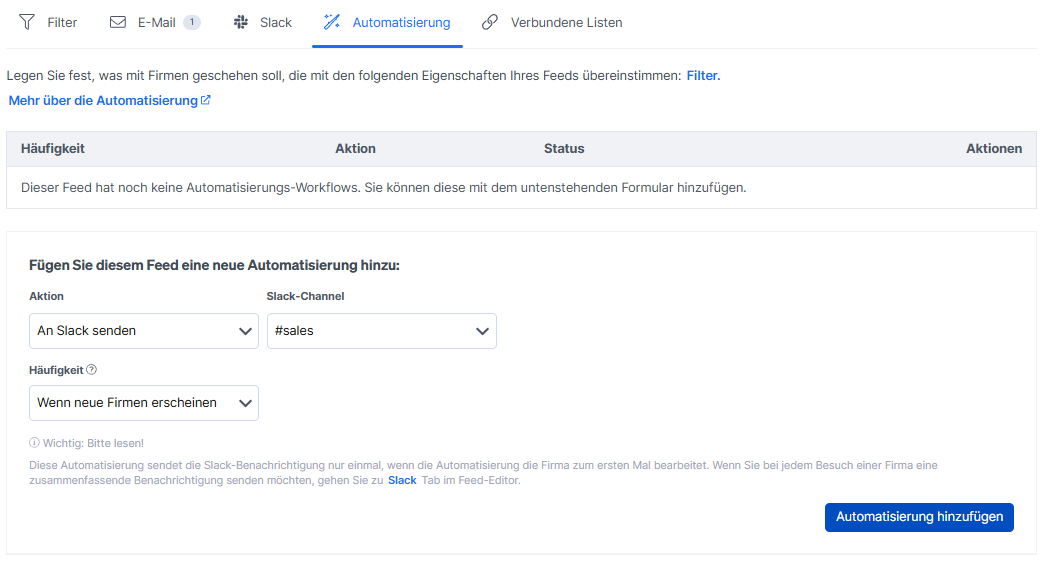Click the question mark help icon next to Häufigkeit
The image size is (1052, 565).
pos(92,370)
